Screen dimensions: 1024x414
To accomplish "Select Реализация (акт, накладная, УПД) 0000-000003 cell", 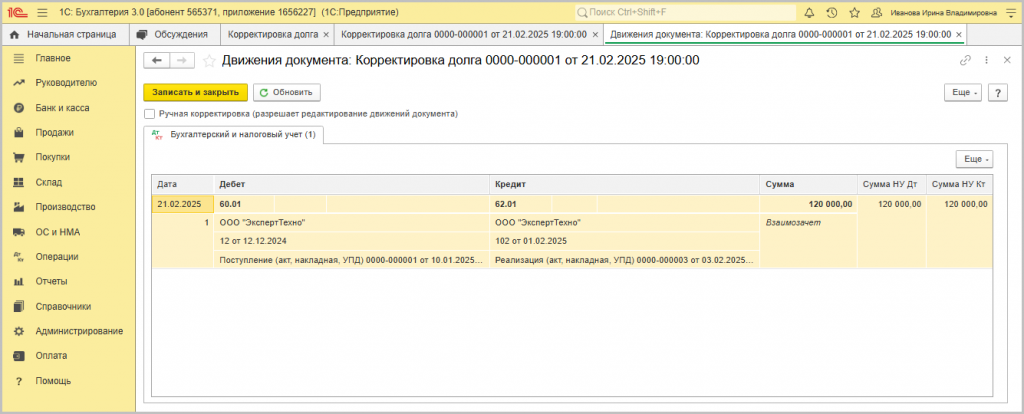I will [624, 260].
